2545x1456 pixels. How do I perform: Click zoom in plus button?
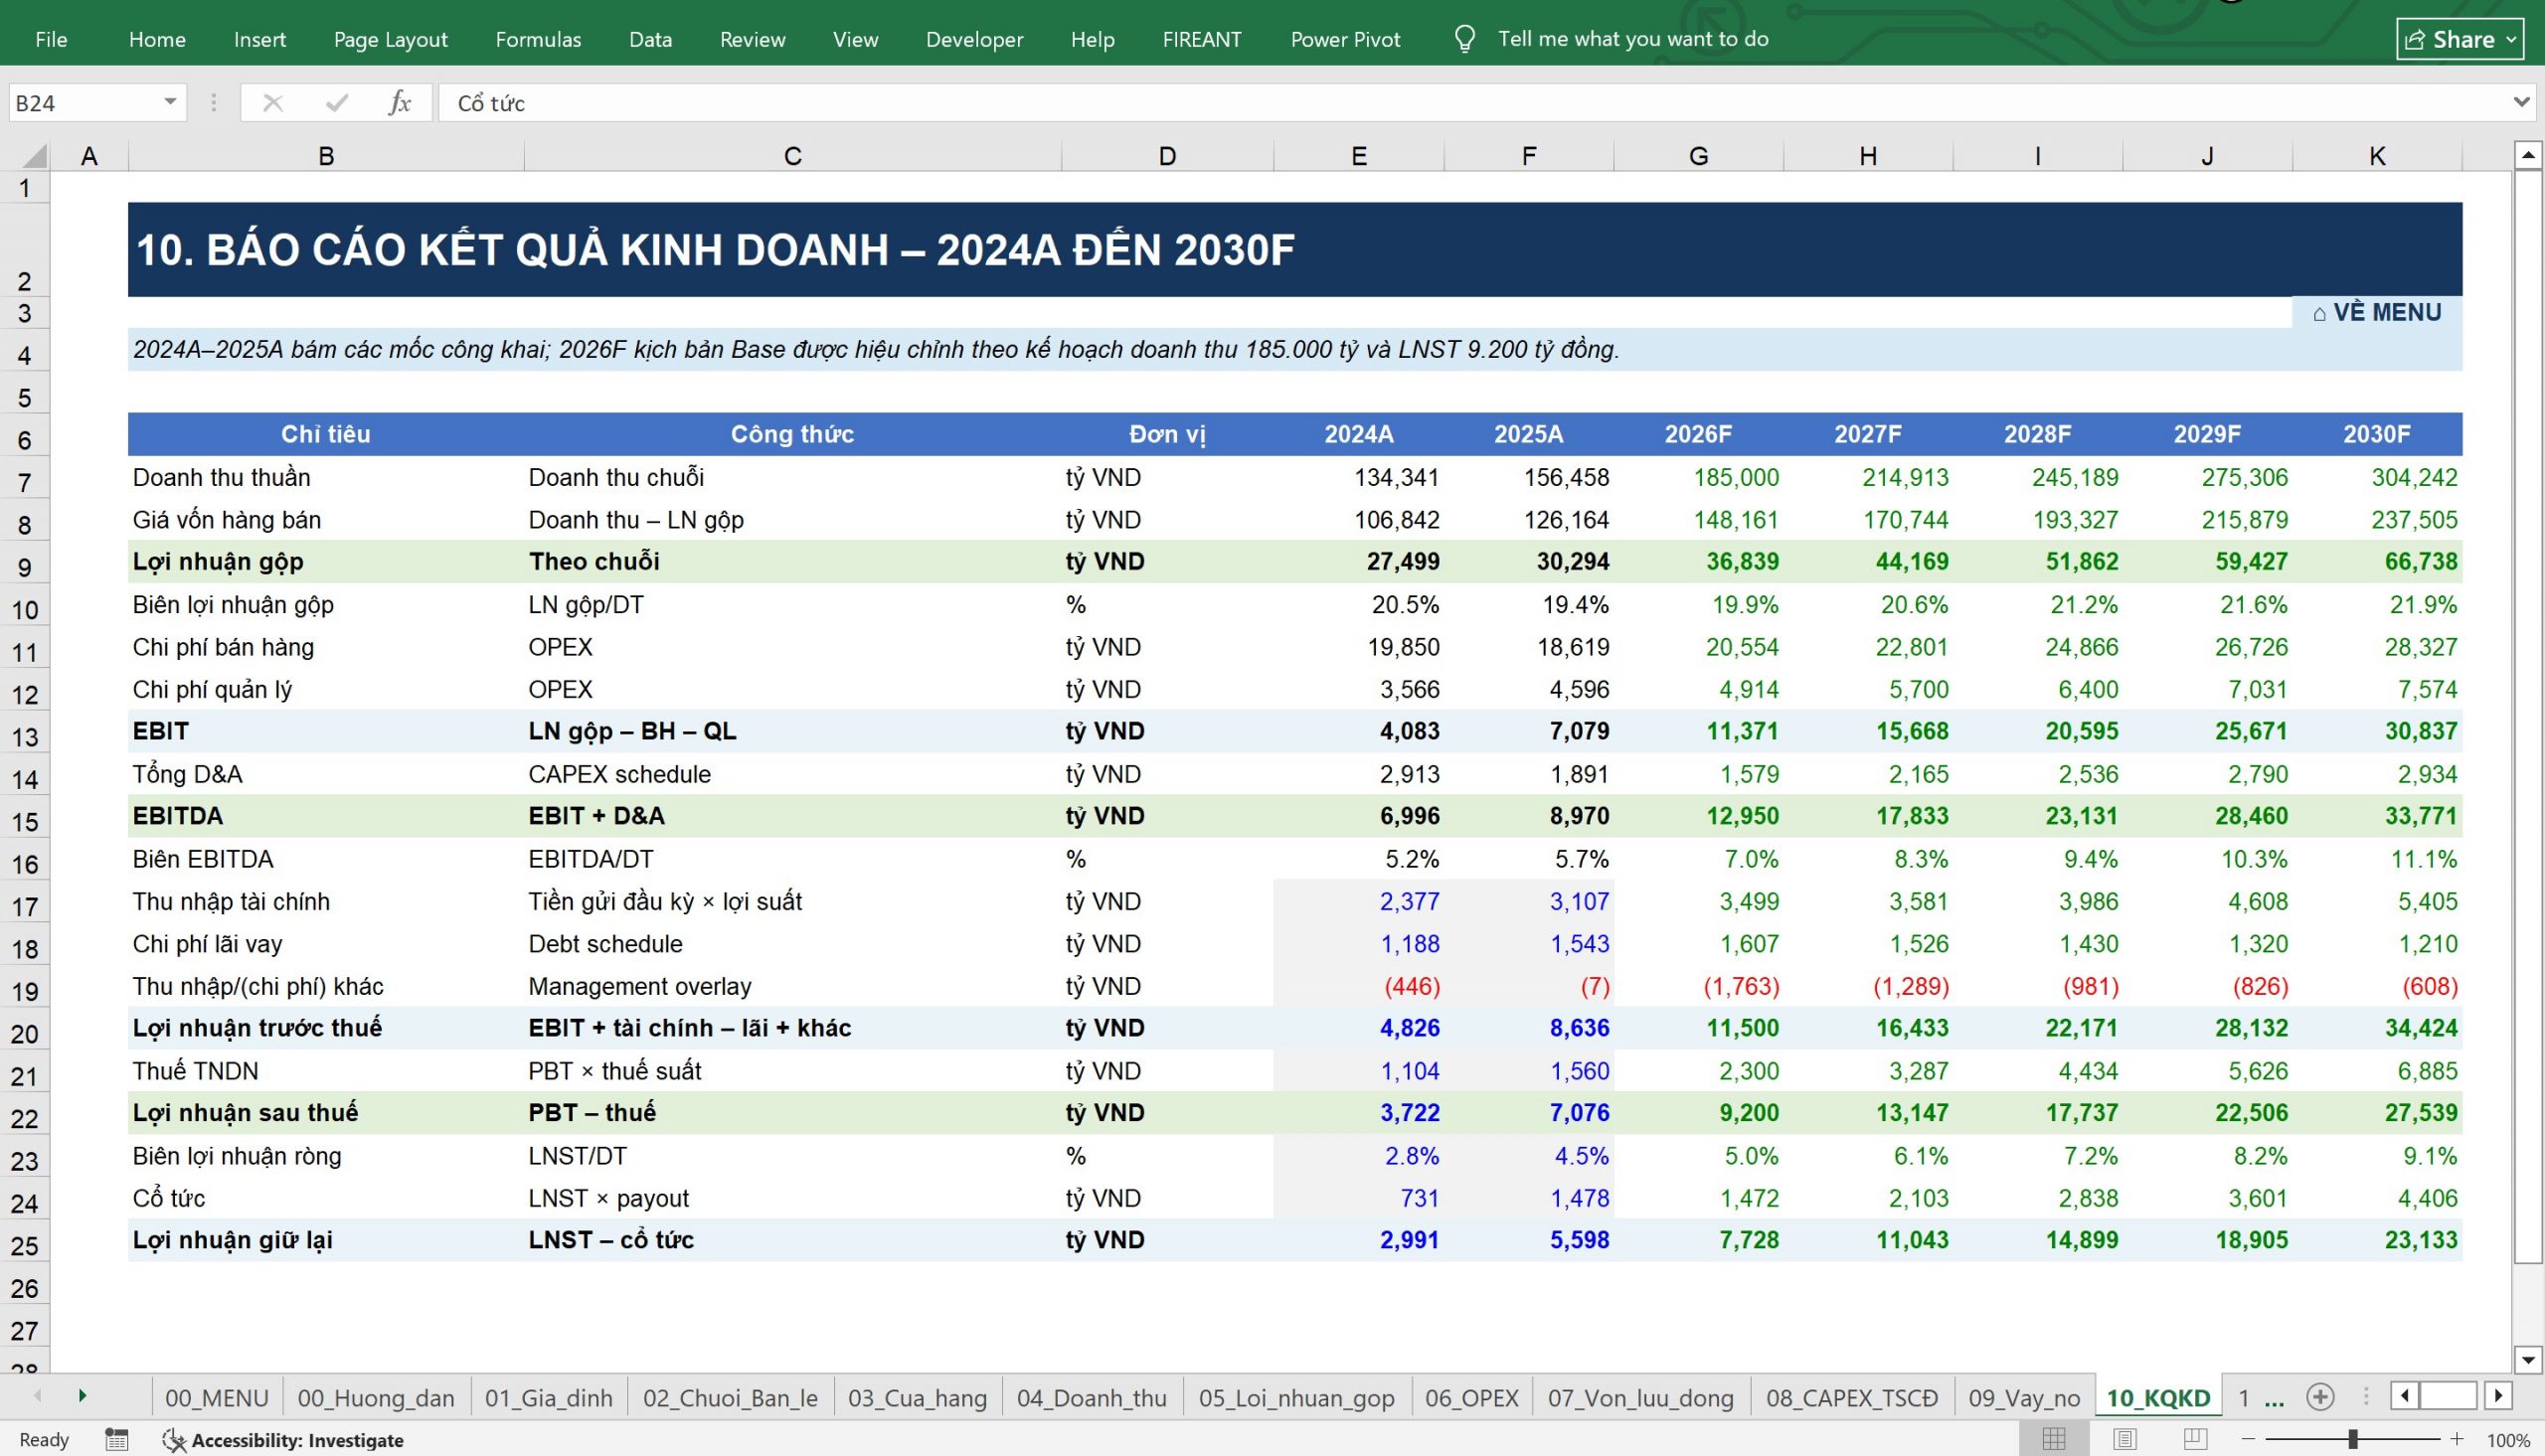coord(2457,1439)
